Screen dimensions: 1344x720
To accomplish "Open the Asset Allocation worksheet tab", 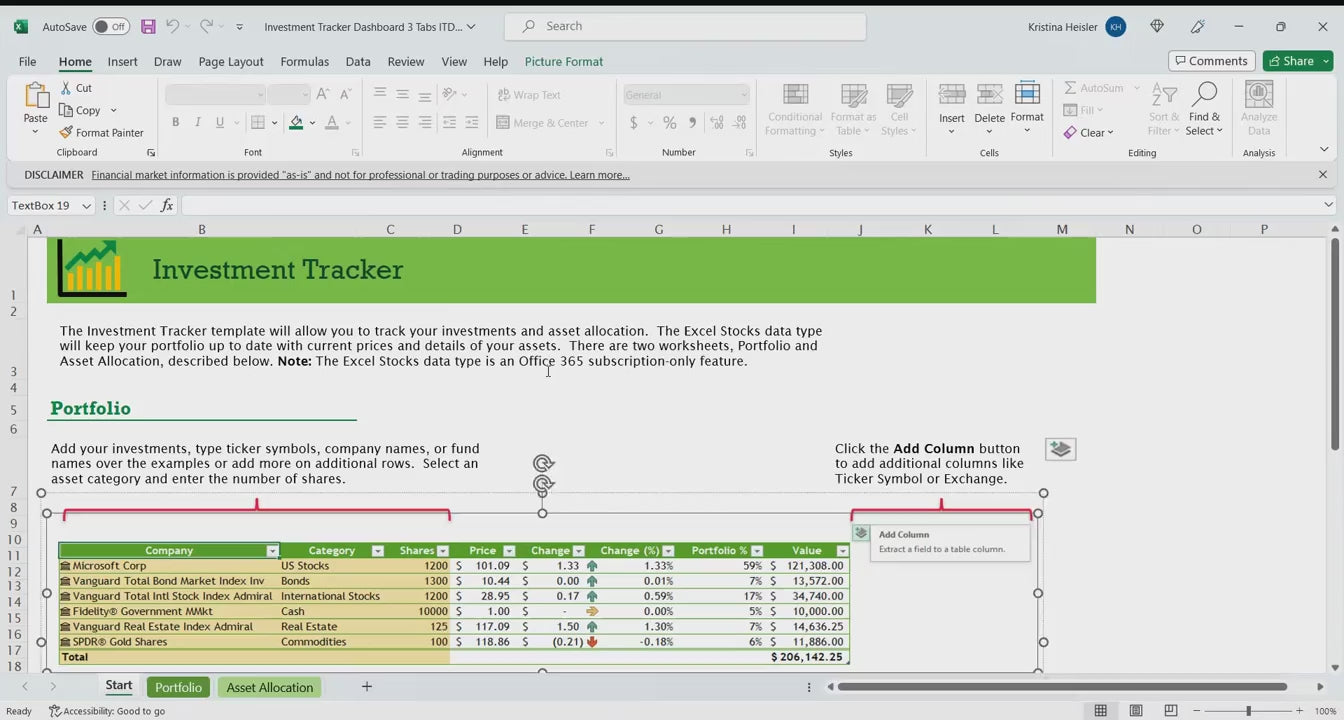I will pos(270,687).
